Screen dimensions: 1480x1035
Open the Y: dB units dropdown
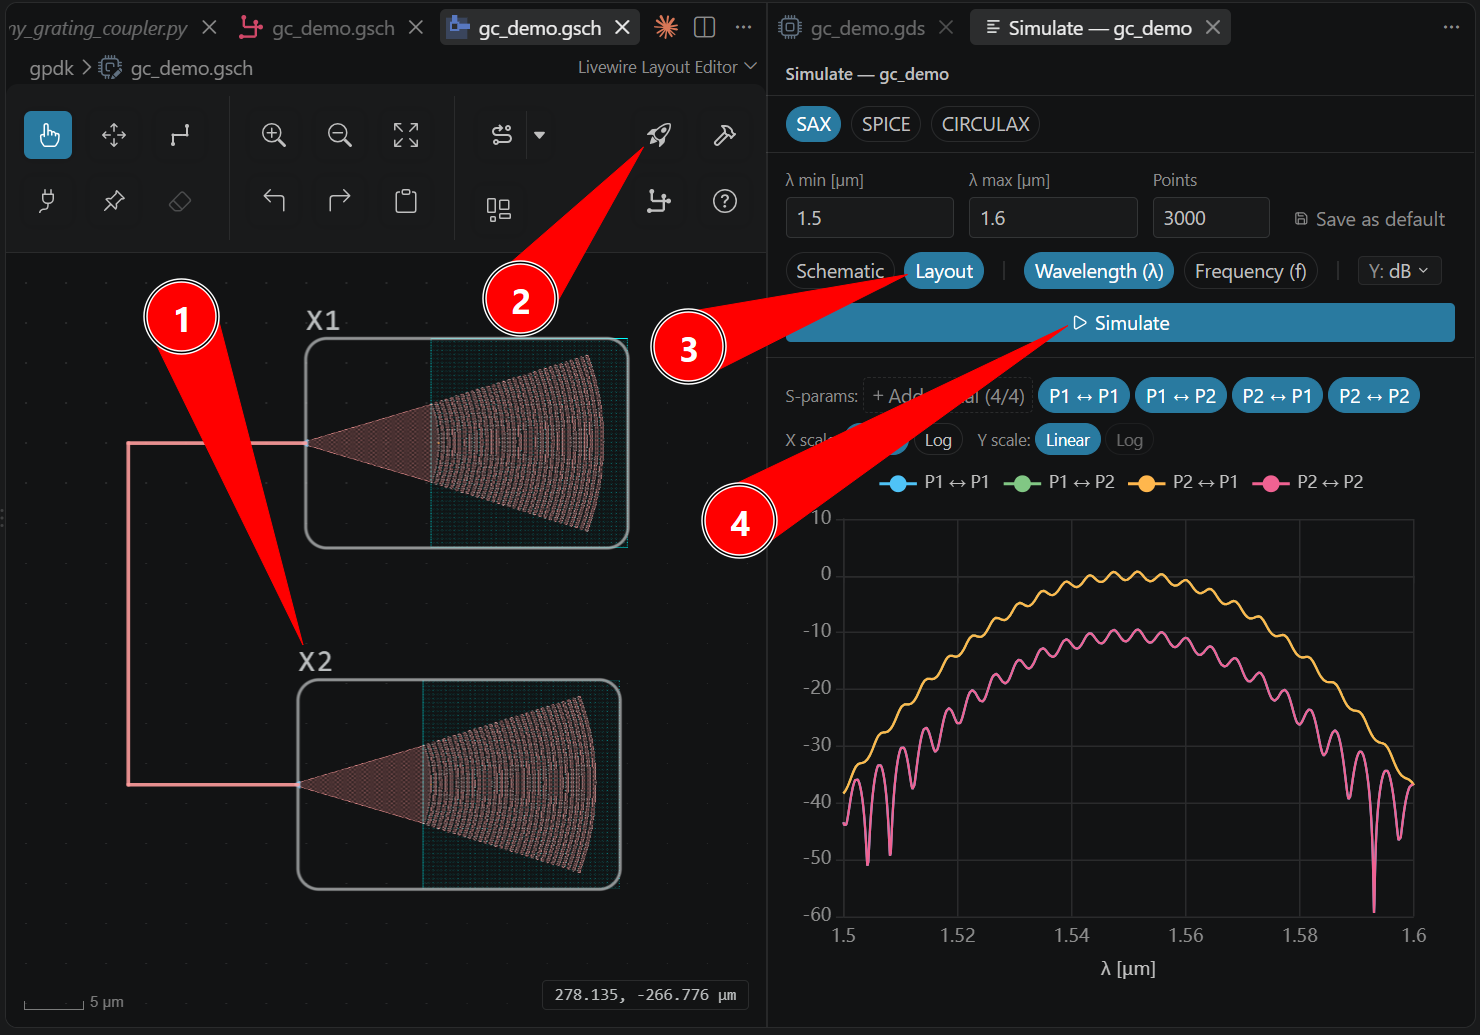(1399, 271)
